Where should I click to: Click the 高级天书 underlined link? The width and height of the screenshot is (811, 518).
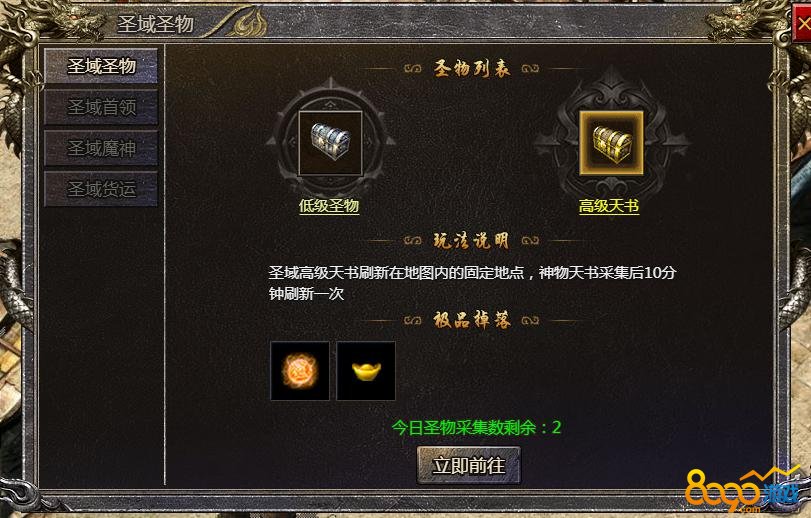pos(609,206)
